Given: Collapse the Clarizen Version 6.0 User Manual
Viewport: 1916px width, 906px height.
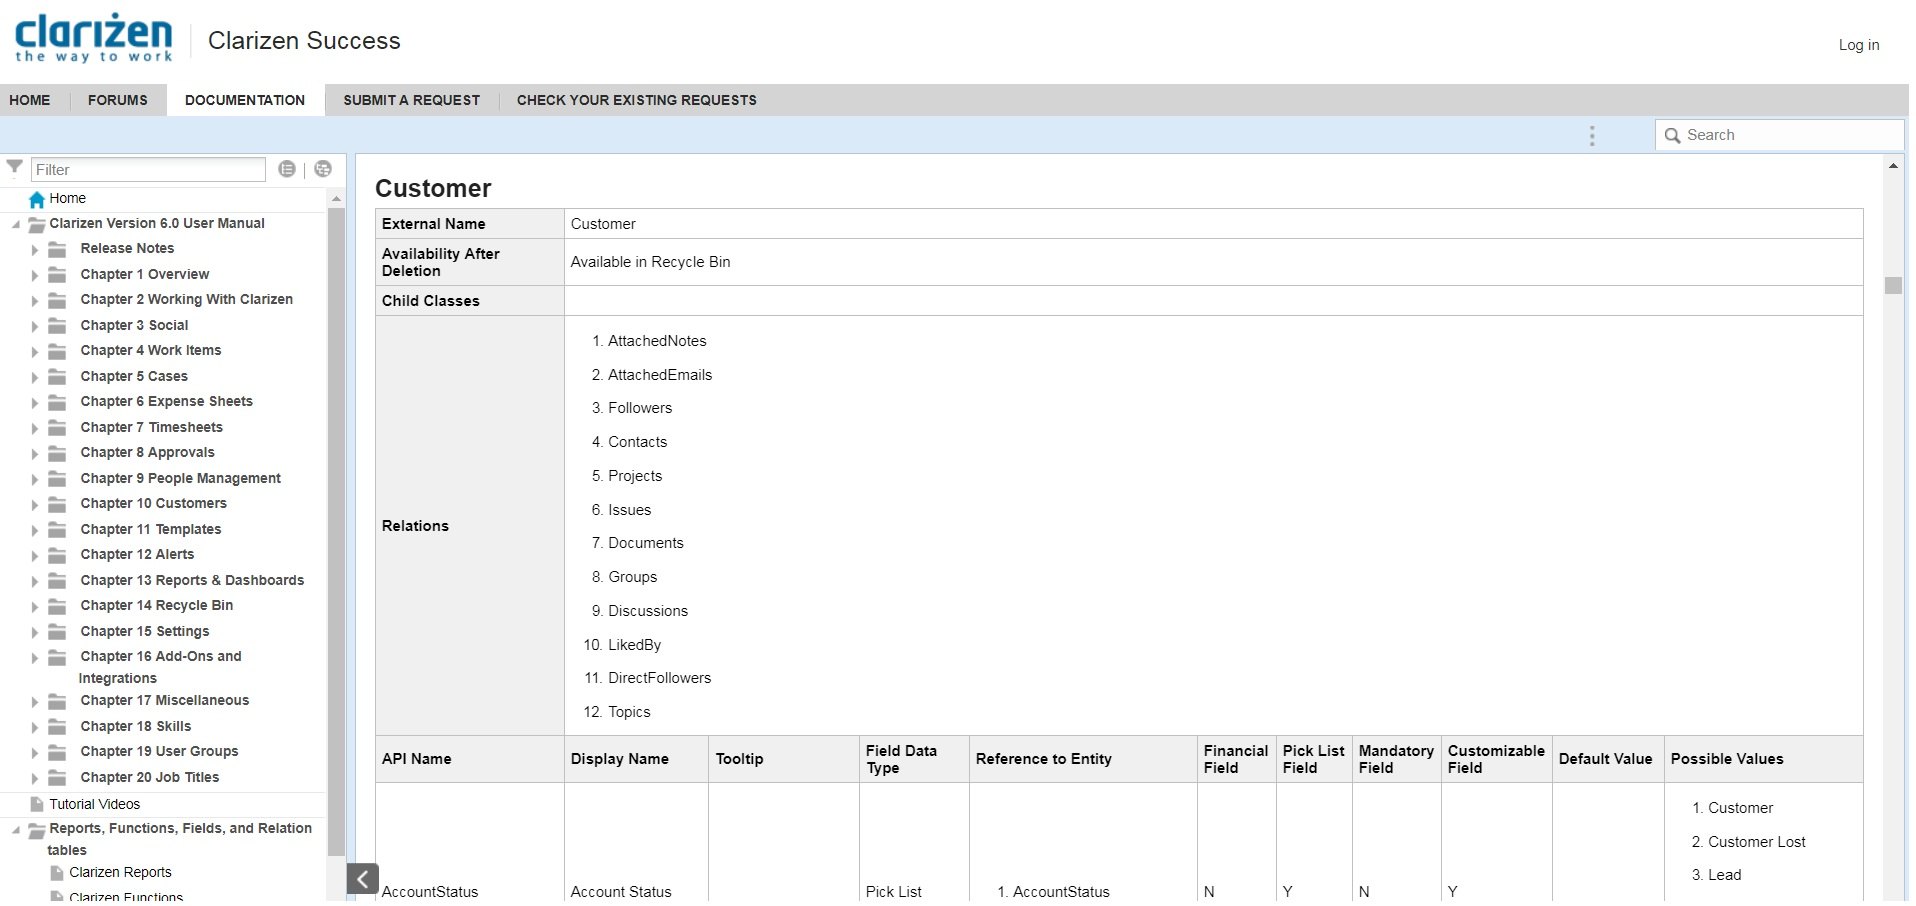Looking at the screenshot, I should pos(16,224).
